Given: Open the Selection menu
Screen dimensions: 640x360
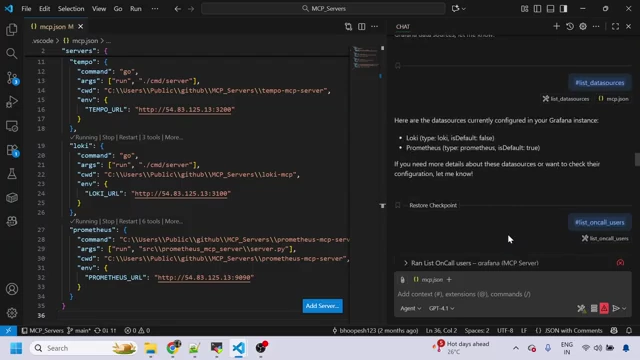Looking at the screenshot, I should coord(71,9).
